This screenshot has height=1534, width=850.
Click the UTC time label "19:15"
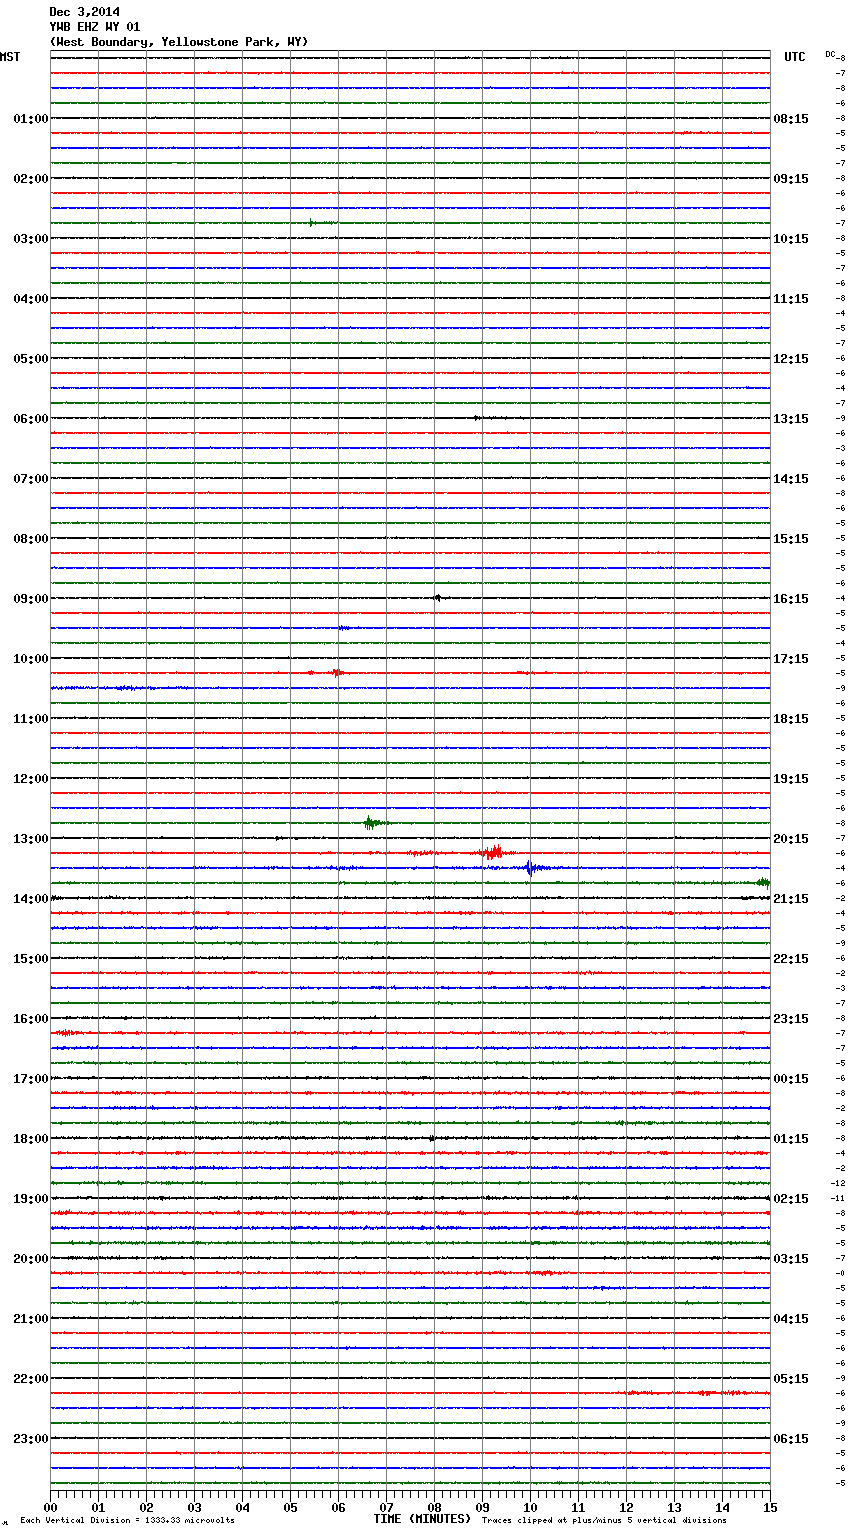[791, 779]
